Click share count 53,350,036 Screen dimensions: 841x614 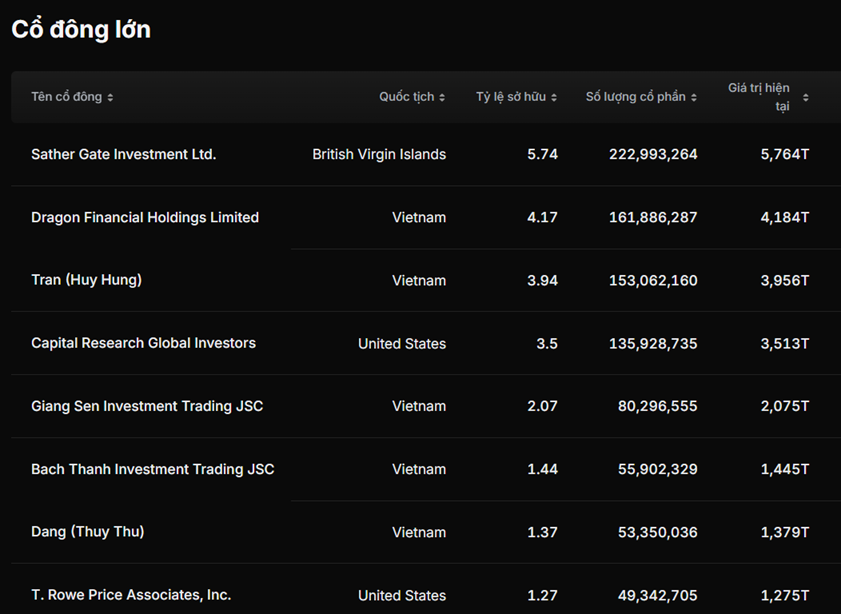[x=658, y=532]
